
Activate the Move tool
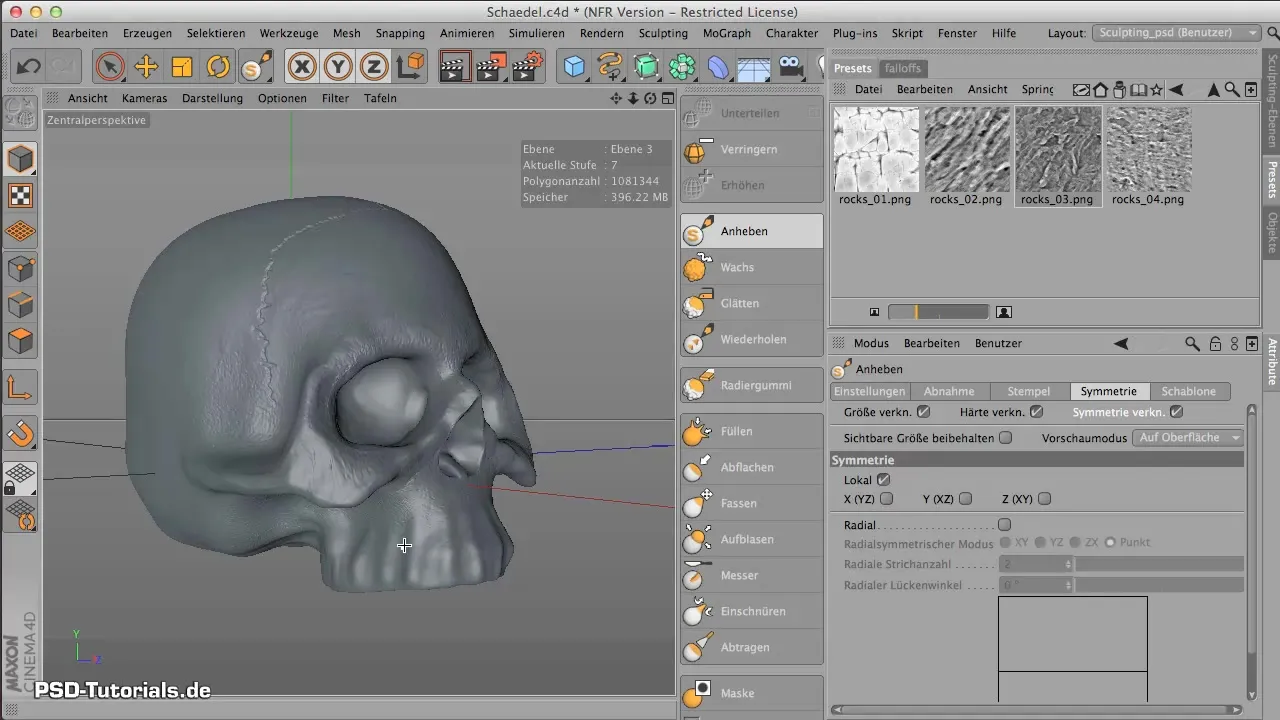coord(146,67)
